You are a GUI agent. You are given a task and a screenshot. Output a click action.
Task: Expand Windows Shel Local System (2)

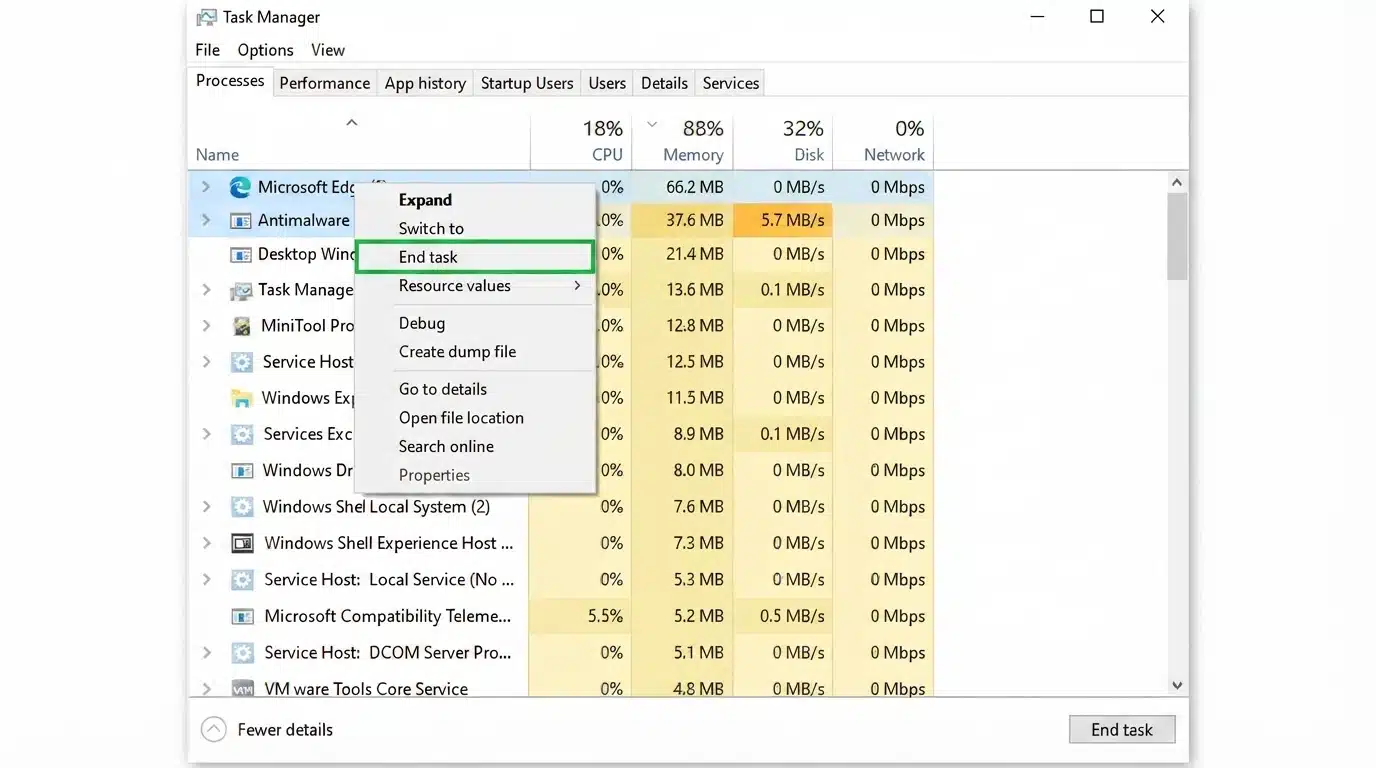coord(206,507)
